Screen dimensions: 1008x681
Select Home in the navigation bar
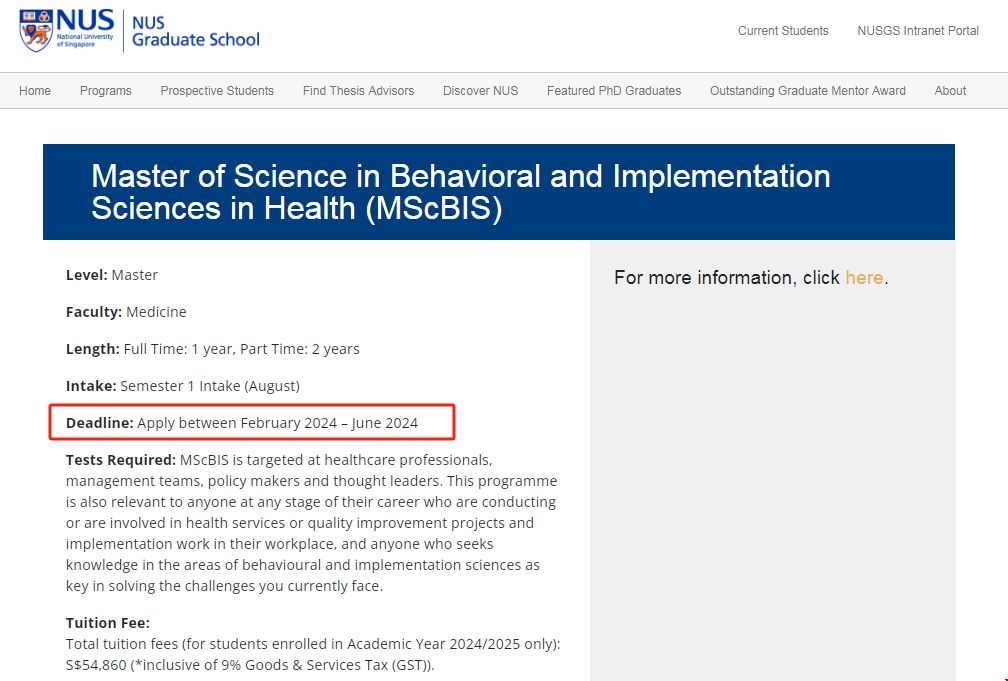pos(34,90)
